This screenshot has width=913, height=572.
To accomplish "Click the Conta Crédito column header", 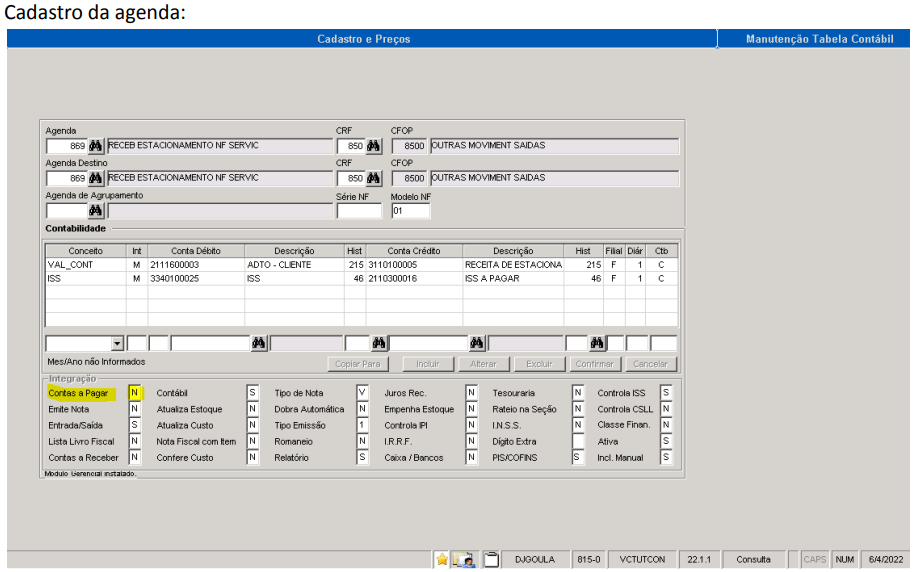I will click(414, 251).
